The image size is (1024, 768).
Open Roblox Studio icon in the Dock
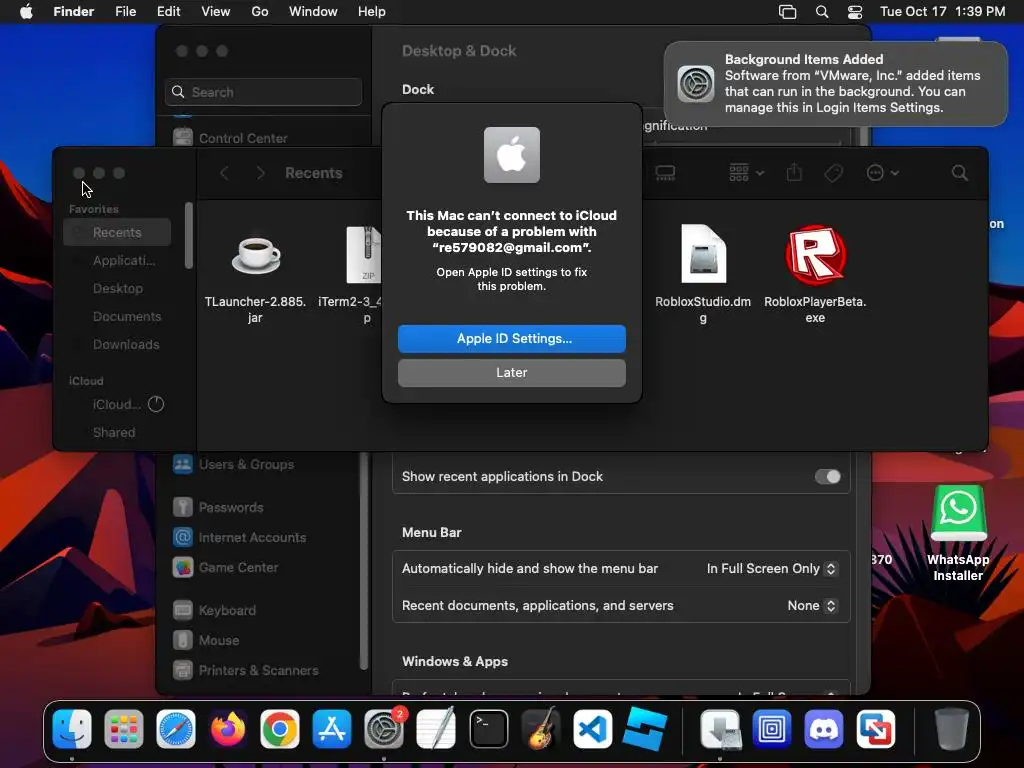tap(645, 728)
